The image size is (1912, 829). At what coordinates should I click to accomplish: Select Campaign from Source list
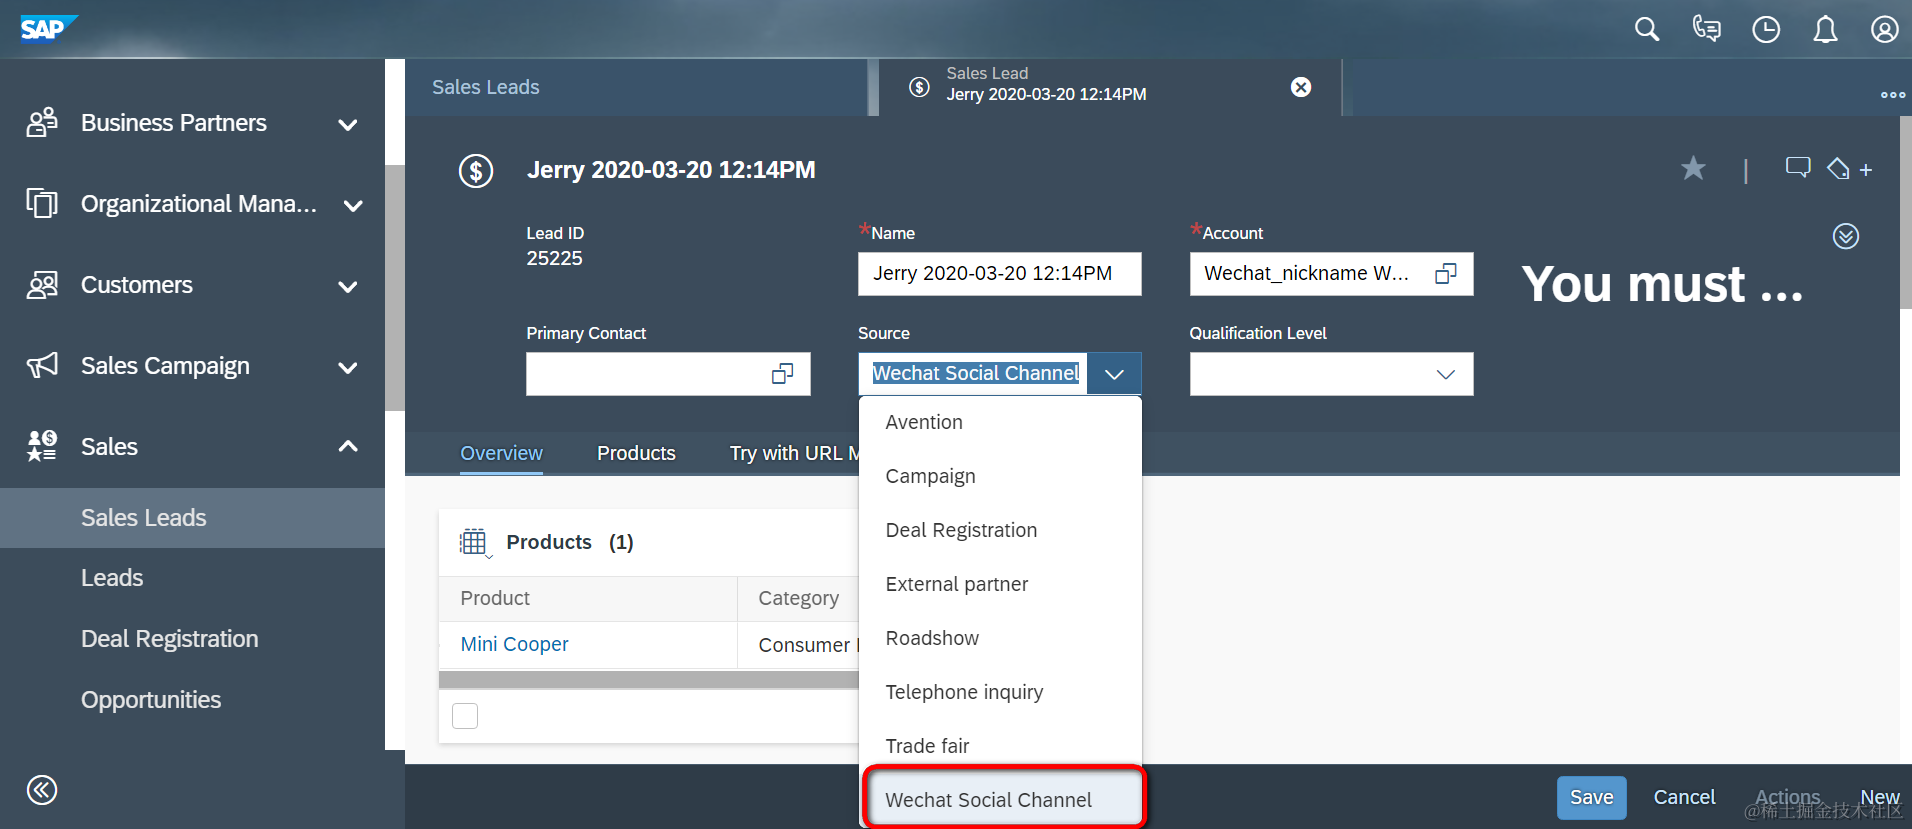1000,476
